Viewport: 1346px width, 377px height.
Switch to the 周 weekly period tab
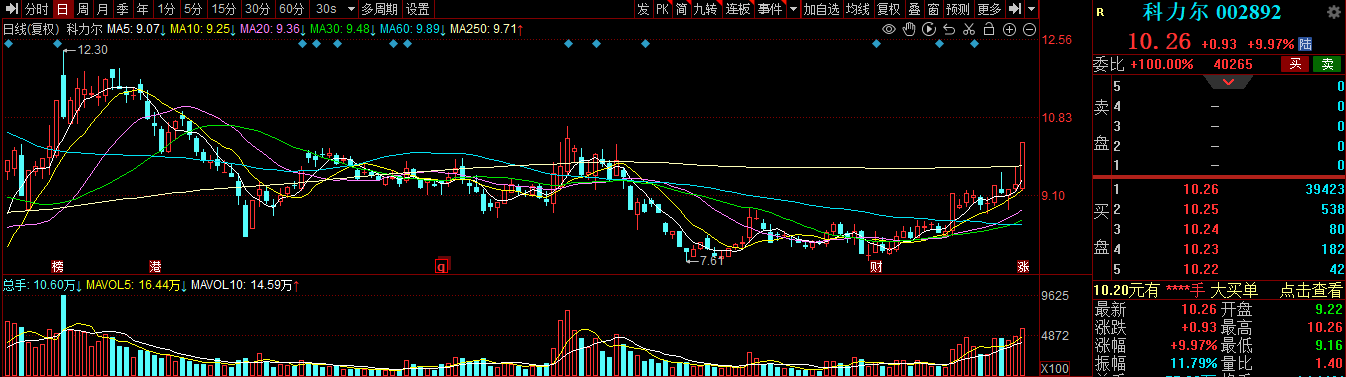pos(84,9)
